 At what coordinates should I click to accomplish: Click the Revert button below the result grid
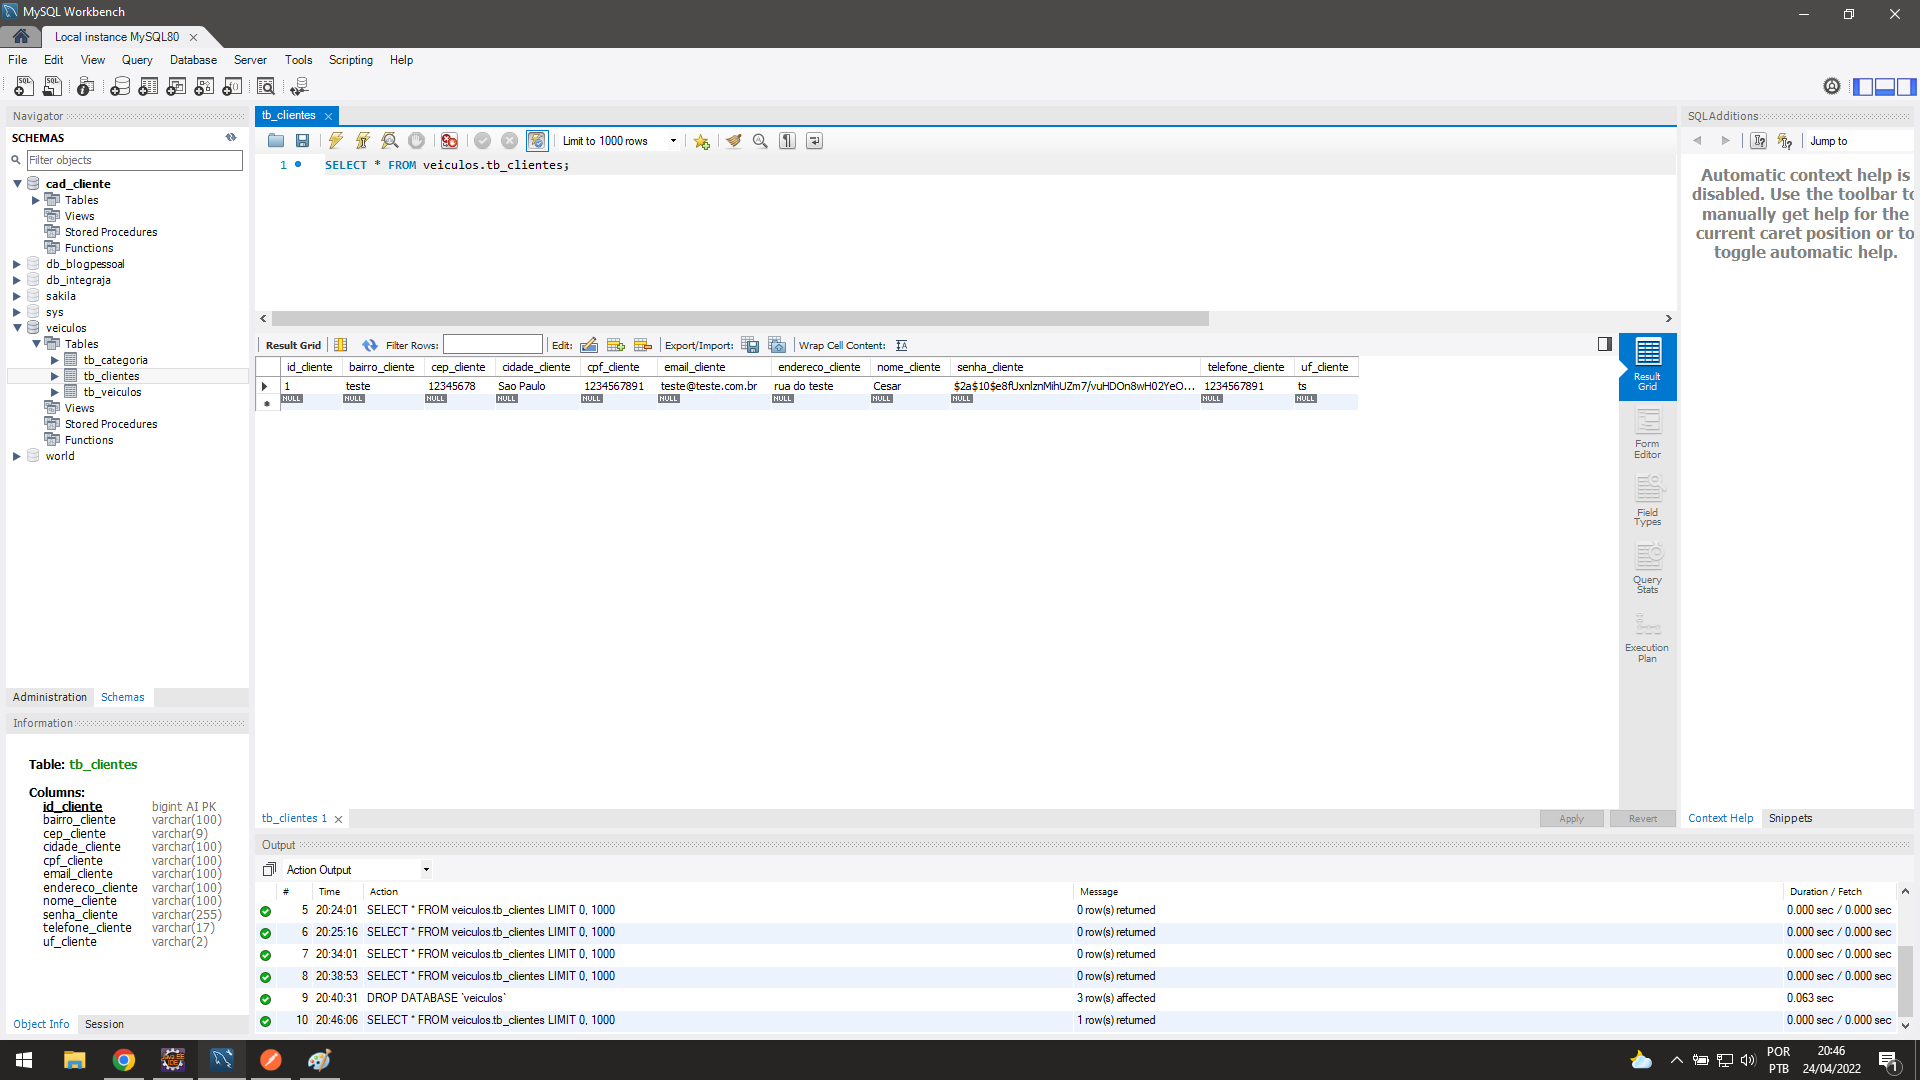(x=1642, y=818)
